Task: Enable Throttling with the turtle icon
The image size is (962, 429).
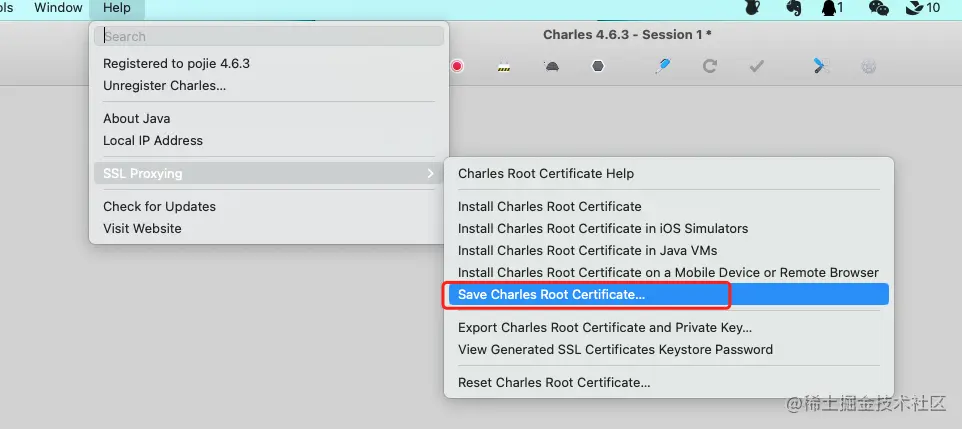Action: click(x=551, y=66)
